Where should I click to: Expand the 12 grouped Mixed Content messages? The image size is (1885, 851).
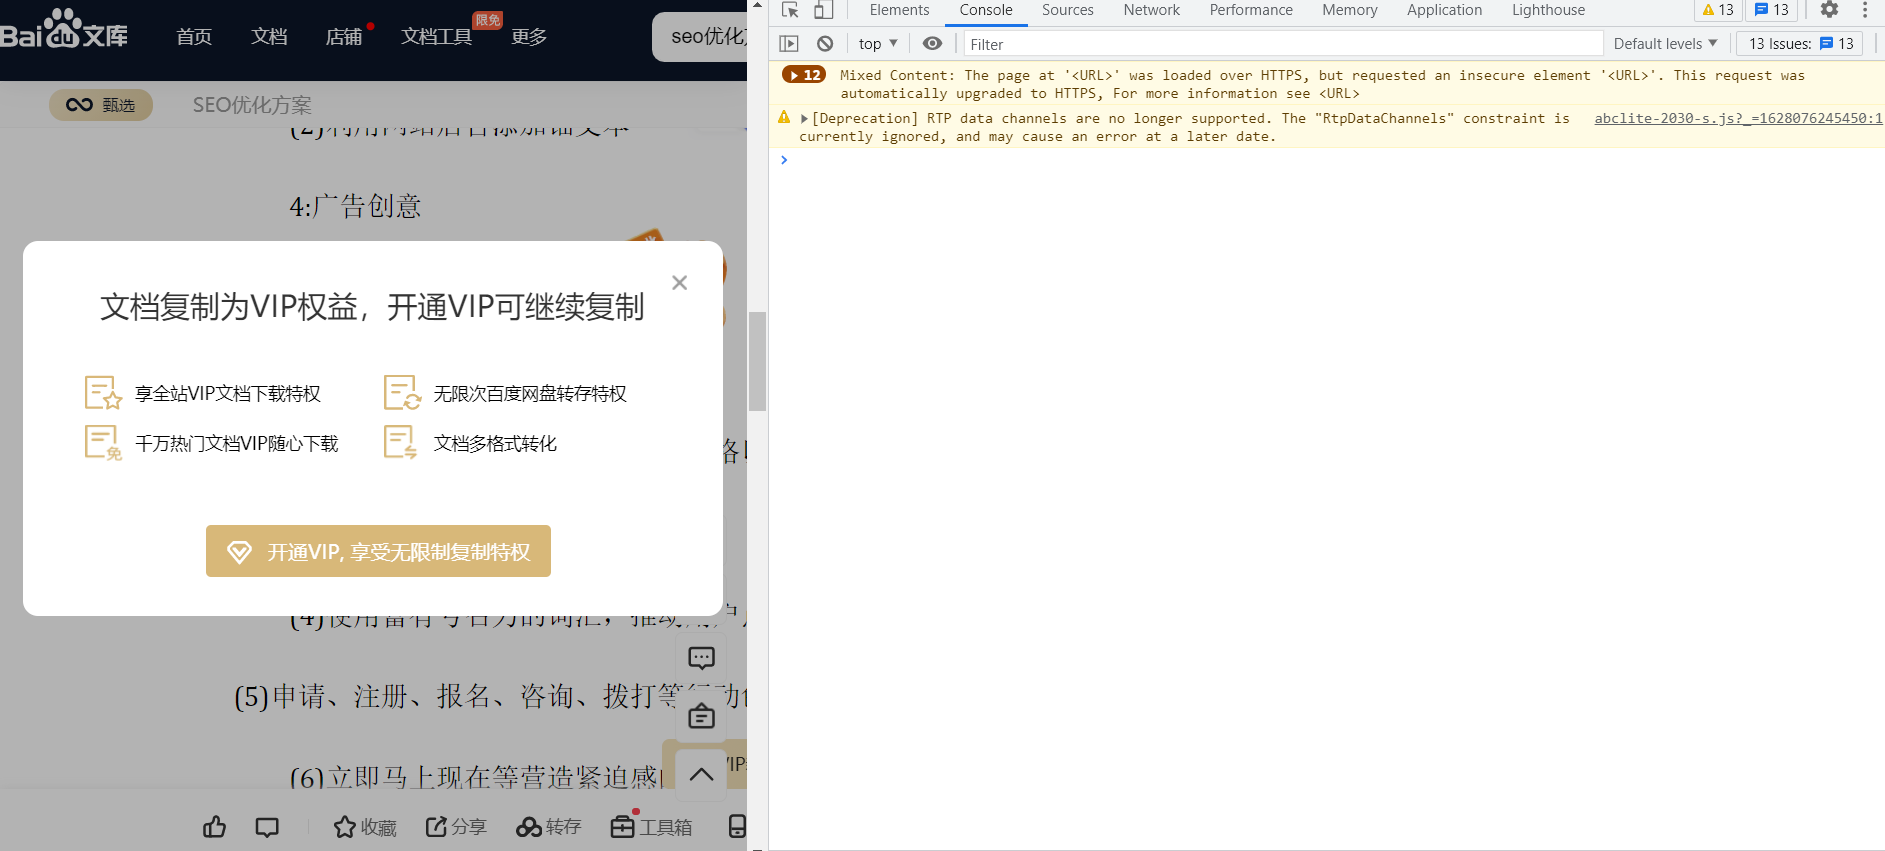coord(803,75)
